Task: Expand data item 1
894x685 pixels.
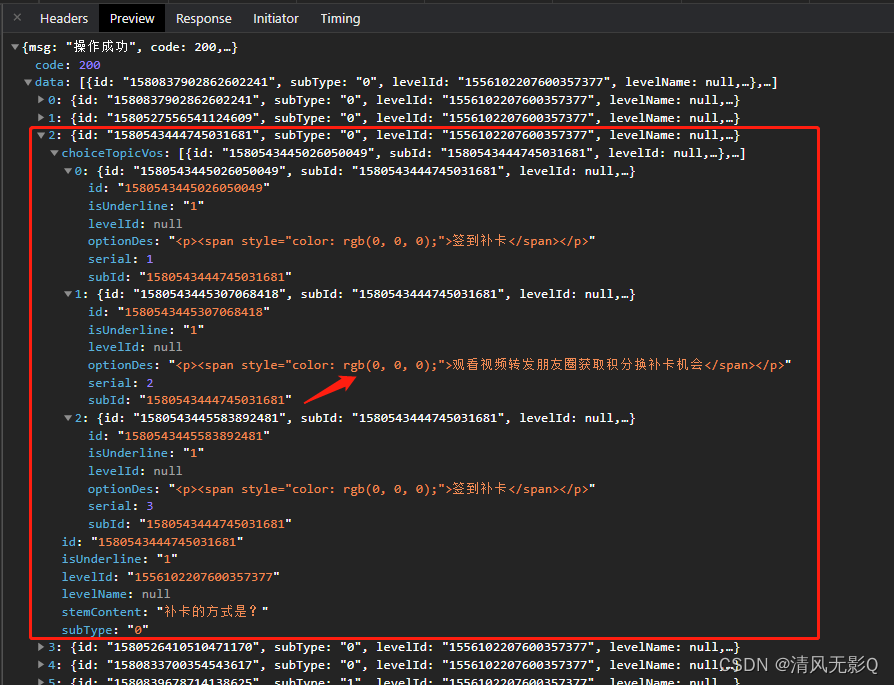Action: (41, 117)
